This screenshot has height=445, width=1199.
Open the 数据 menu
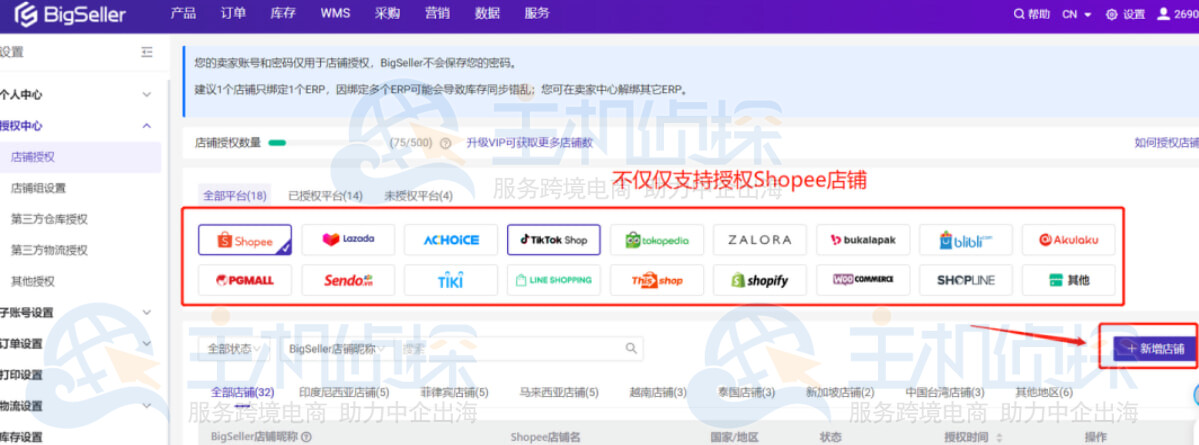pyautogui.click(x=487, y=13)
